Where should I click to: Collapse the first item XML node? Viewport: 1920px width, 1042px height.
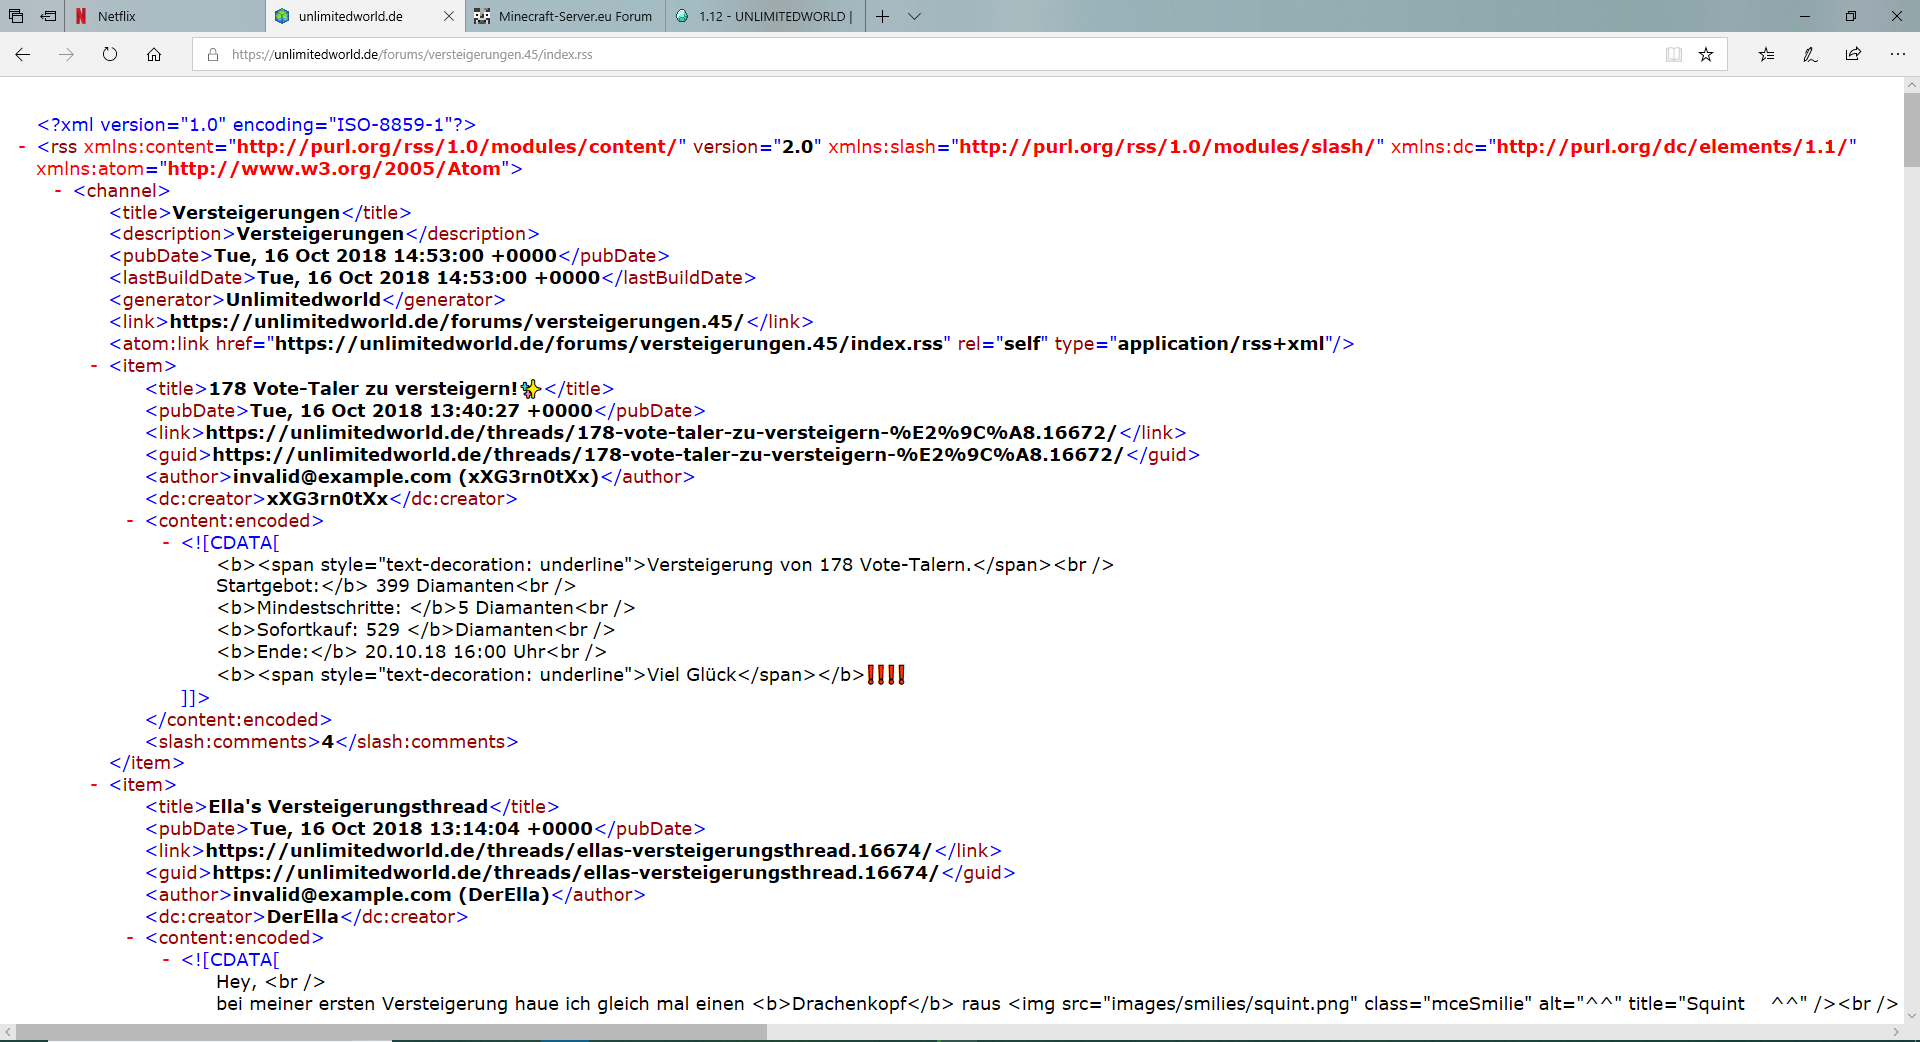tap(94, 366)
